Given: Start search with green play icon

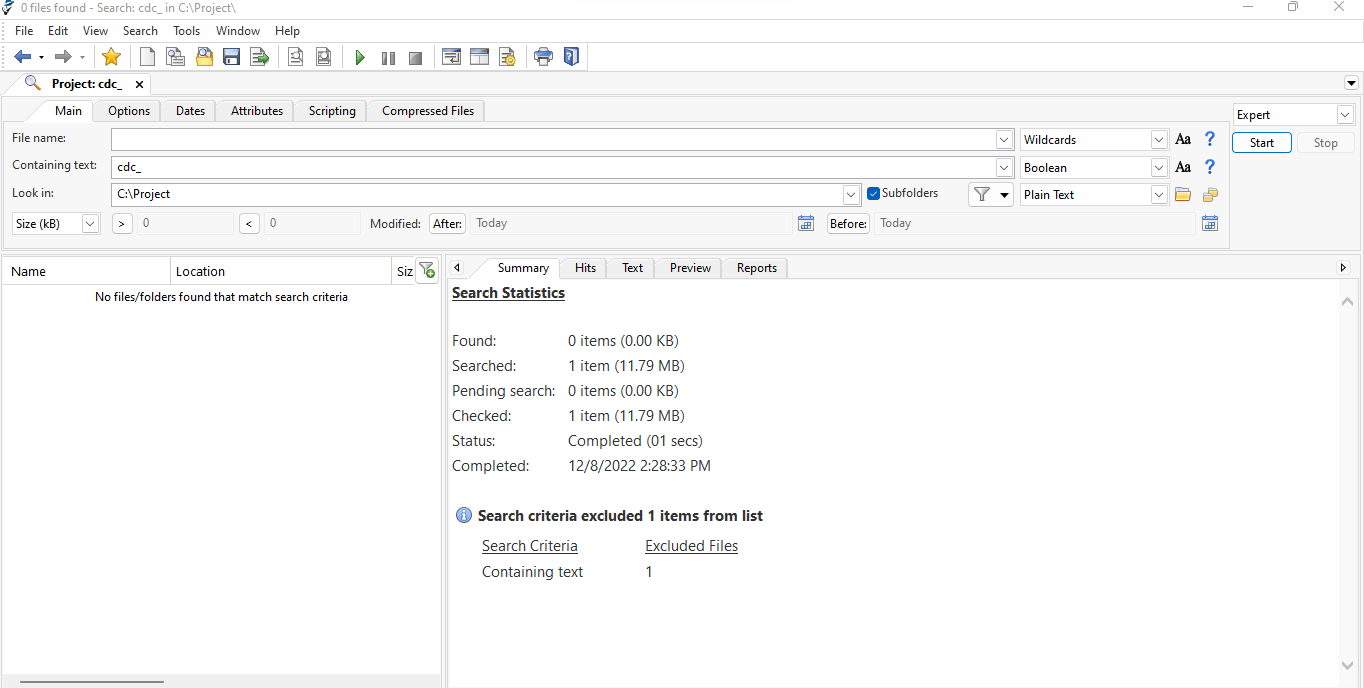Looking at the screenshot, I should click(360, 58).
